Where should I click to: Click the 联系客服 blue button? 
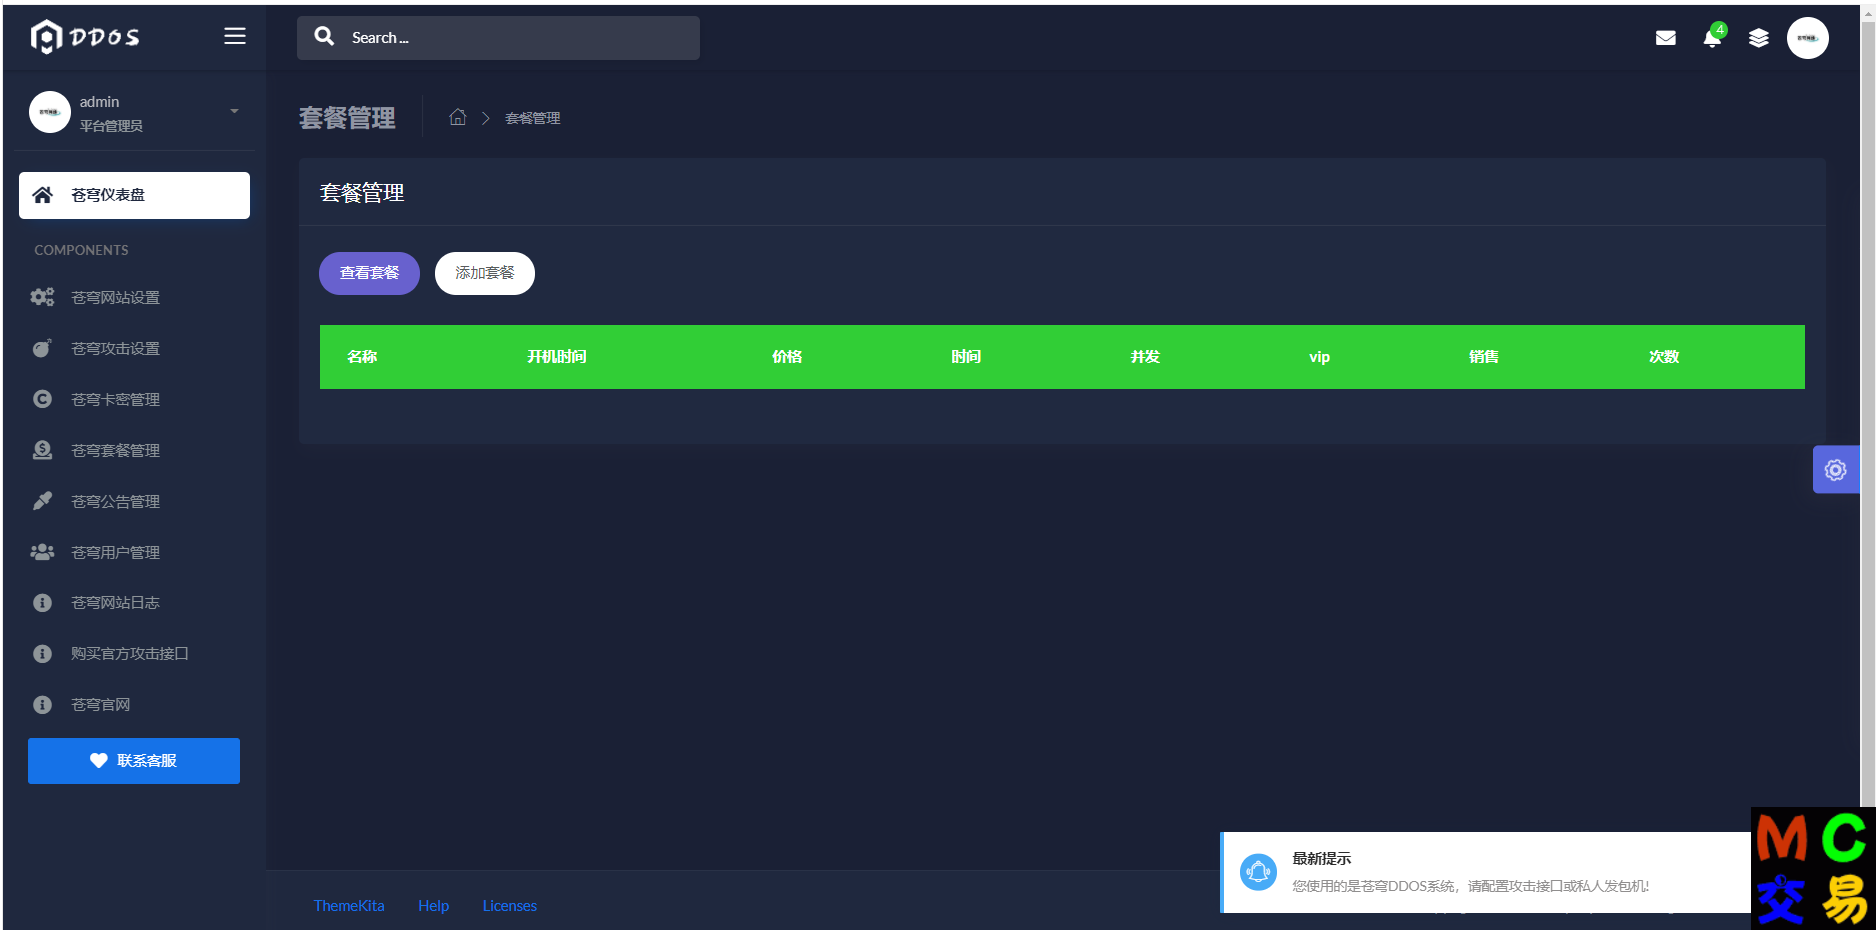[x=134, y=761]
